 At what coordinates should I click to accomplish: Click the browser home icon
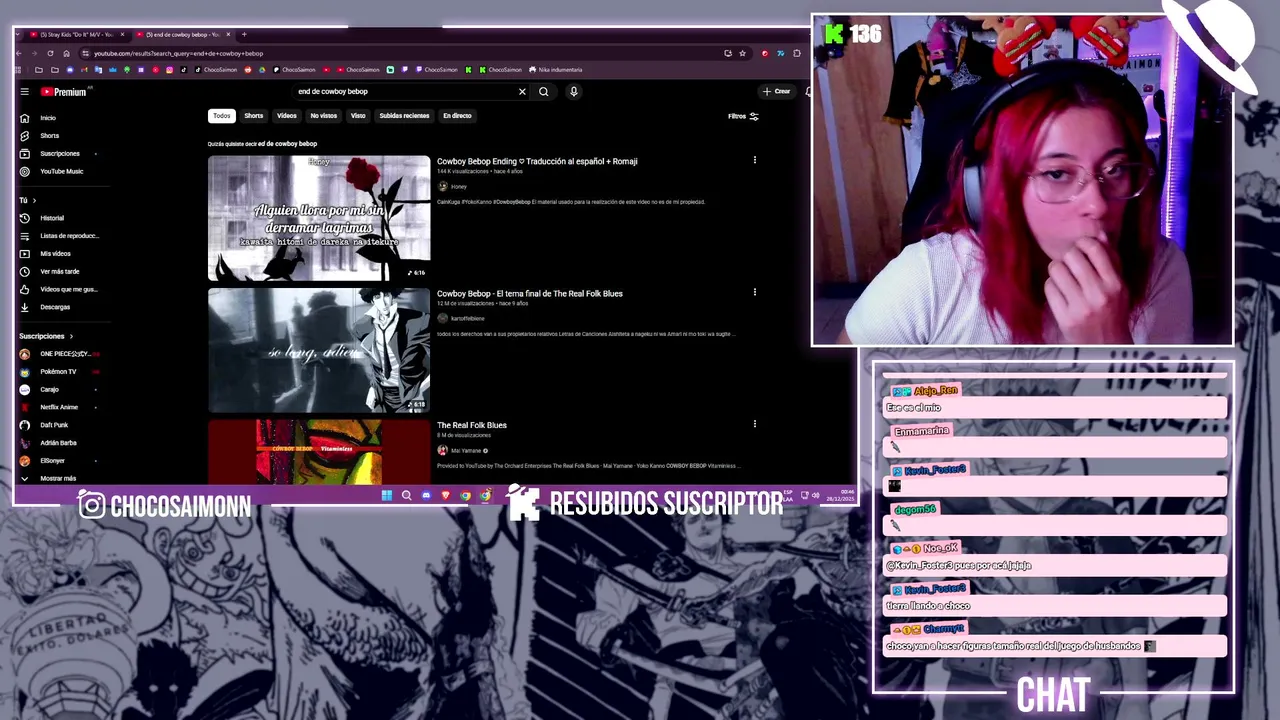[x=66, y=53]
